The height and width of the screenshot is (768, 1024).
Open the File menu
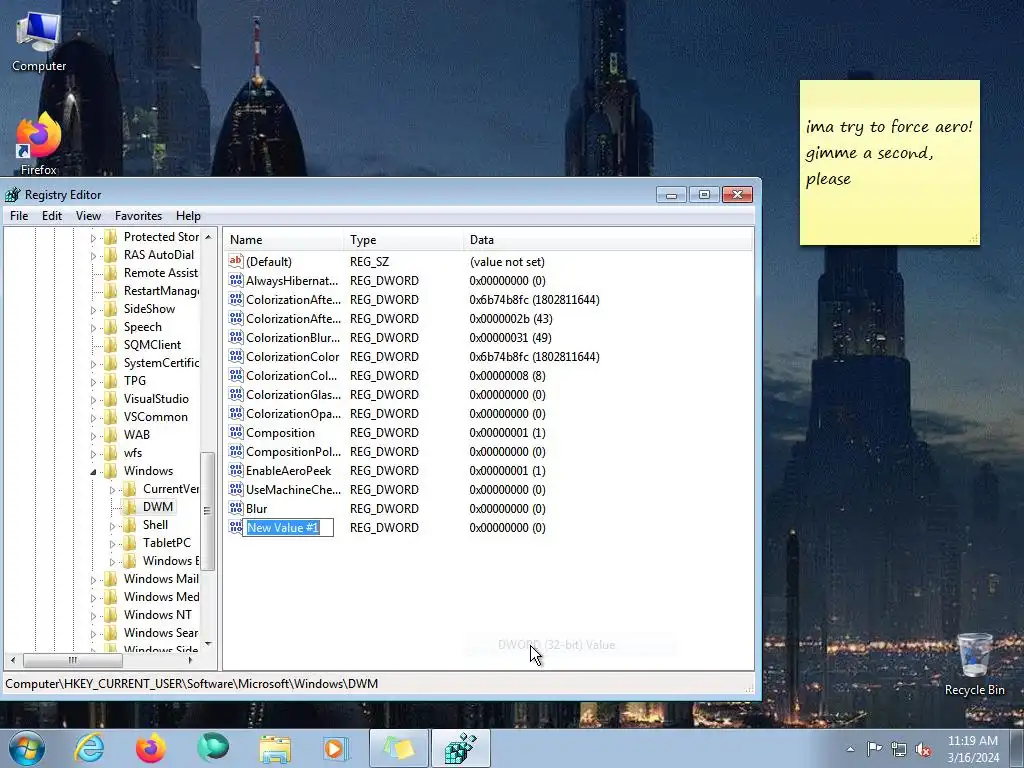click(x=19, y=216)
